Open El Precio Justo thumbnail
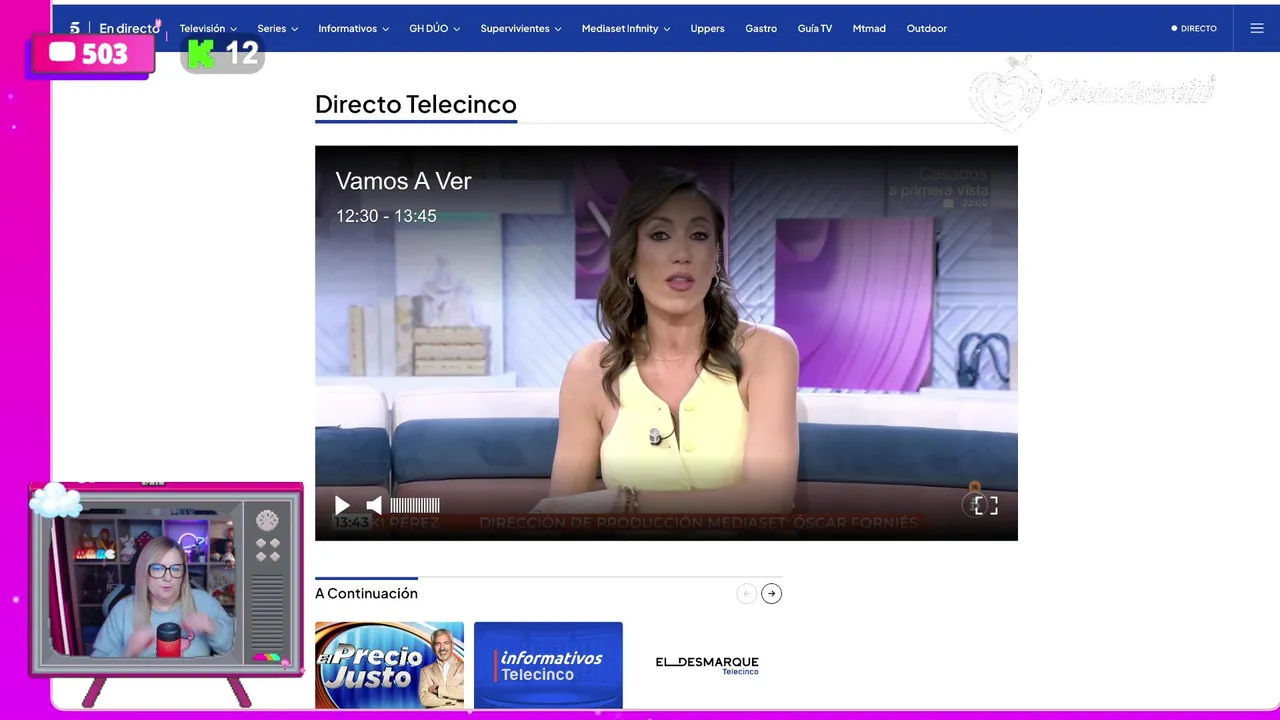The height and width of the screenshot is (720, 1280). tap(389, 665)
